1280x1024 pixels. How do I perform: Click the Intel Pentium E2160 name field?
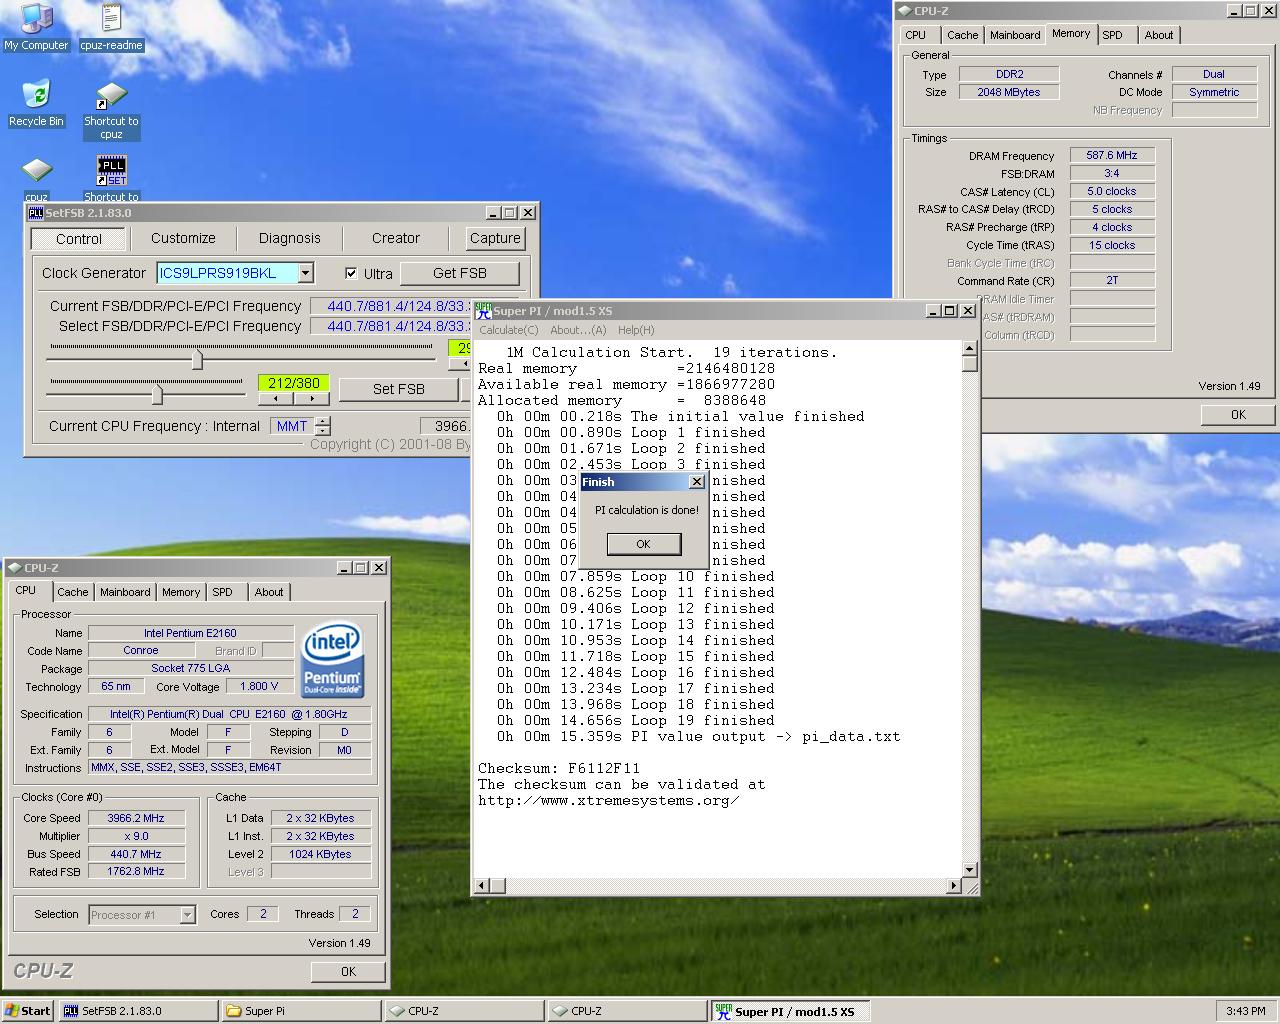point(190,633)
